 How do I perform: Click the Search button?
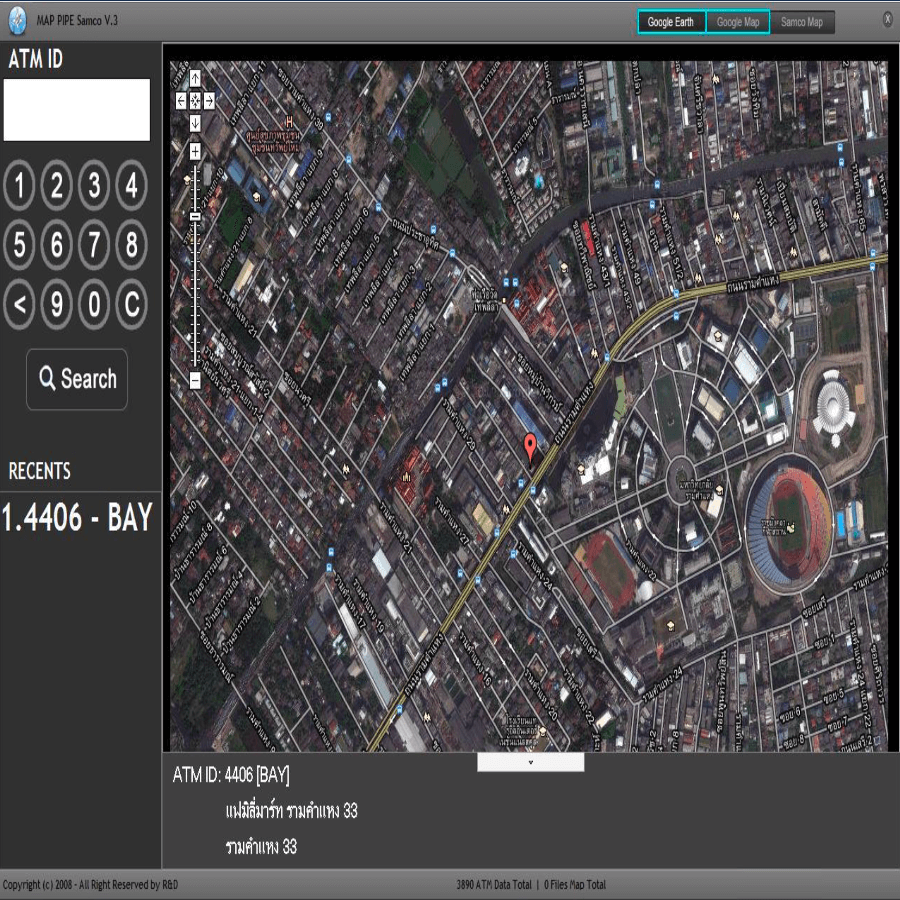coord(77,379)
